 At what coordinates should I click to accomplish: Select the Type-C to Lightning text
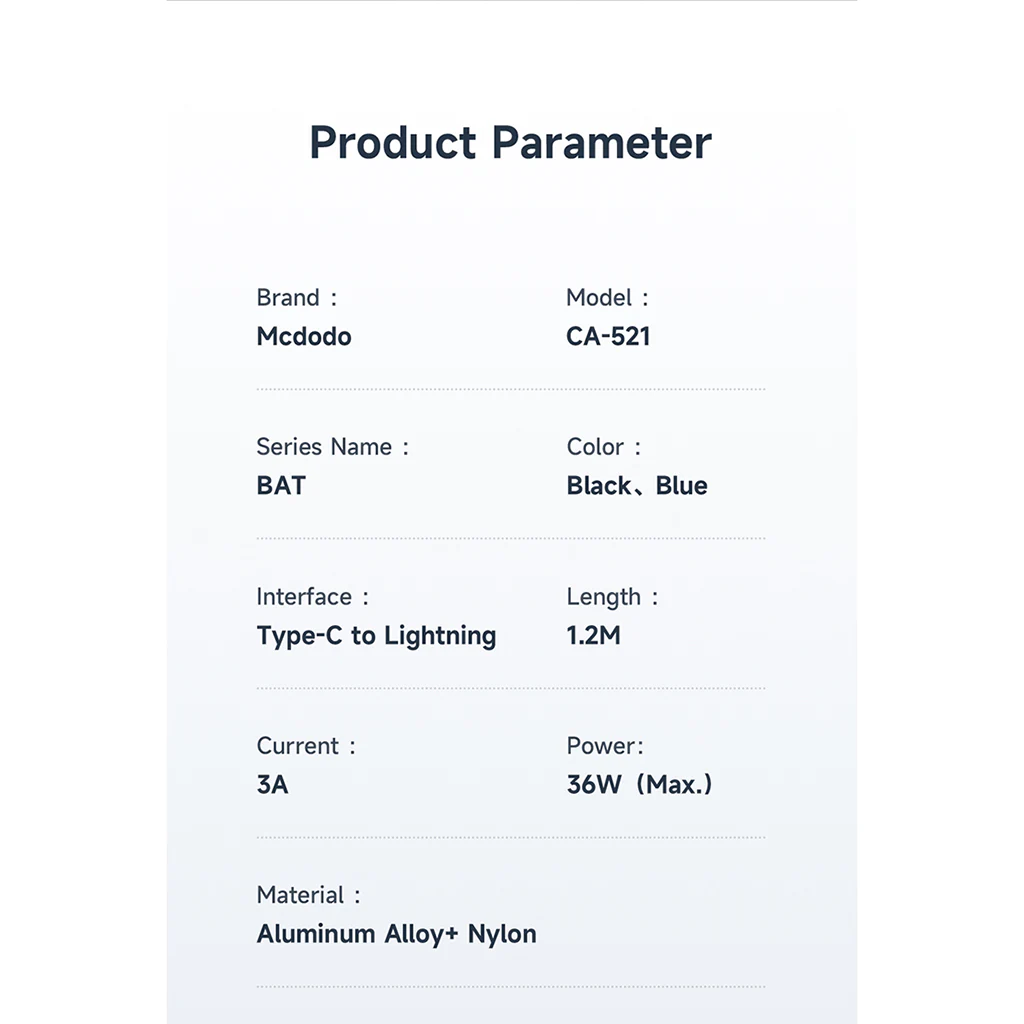click(x=376, y=636)
